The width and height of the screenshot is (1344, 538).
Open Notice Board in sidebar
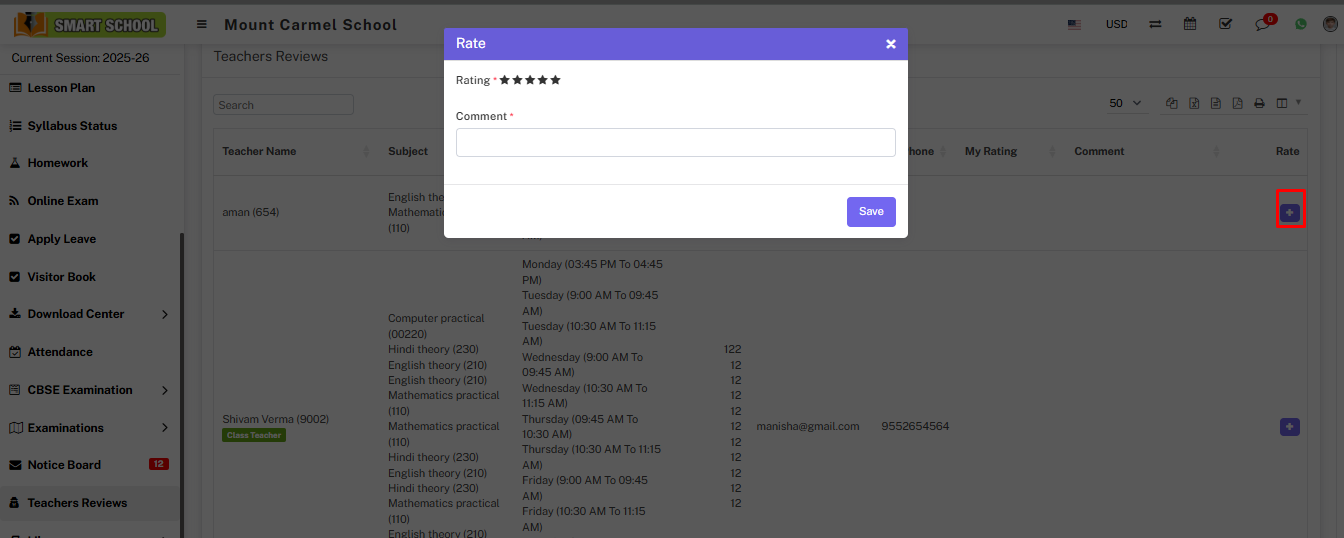click(x=64, y=465)
